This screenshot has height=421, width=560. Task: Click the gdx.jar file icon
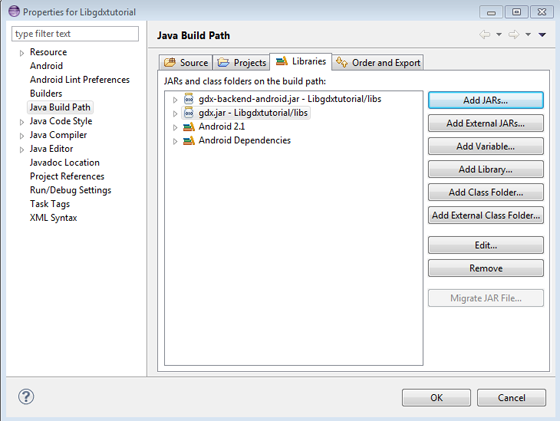click(189, 113)
